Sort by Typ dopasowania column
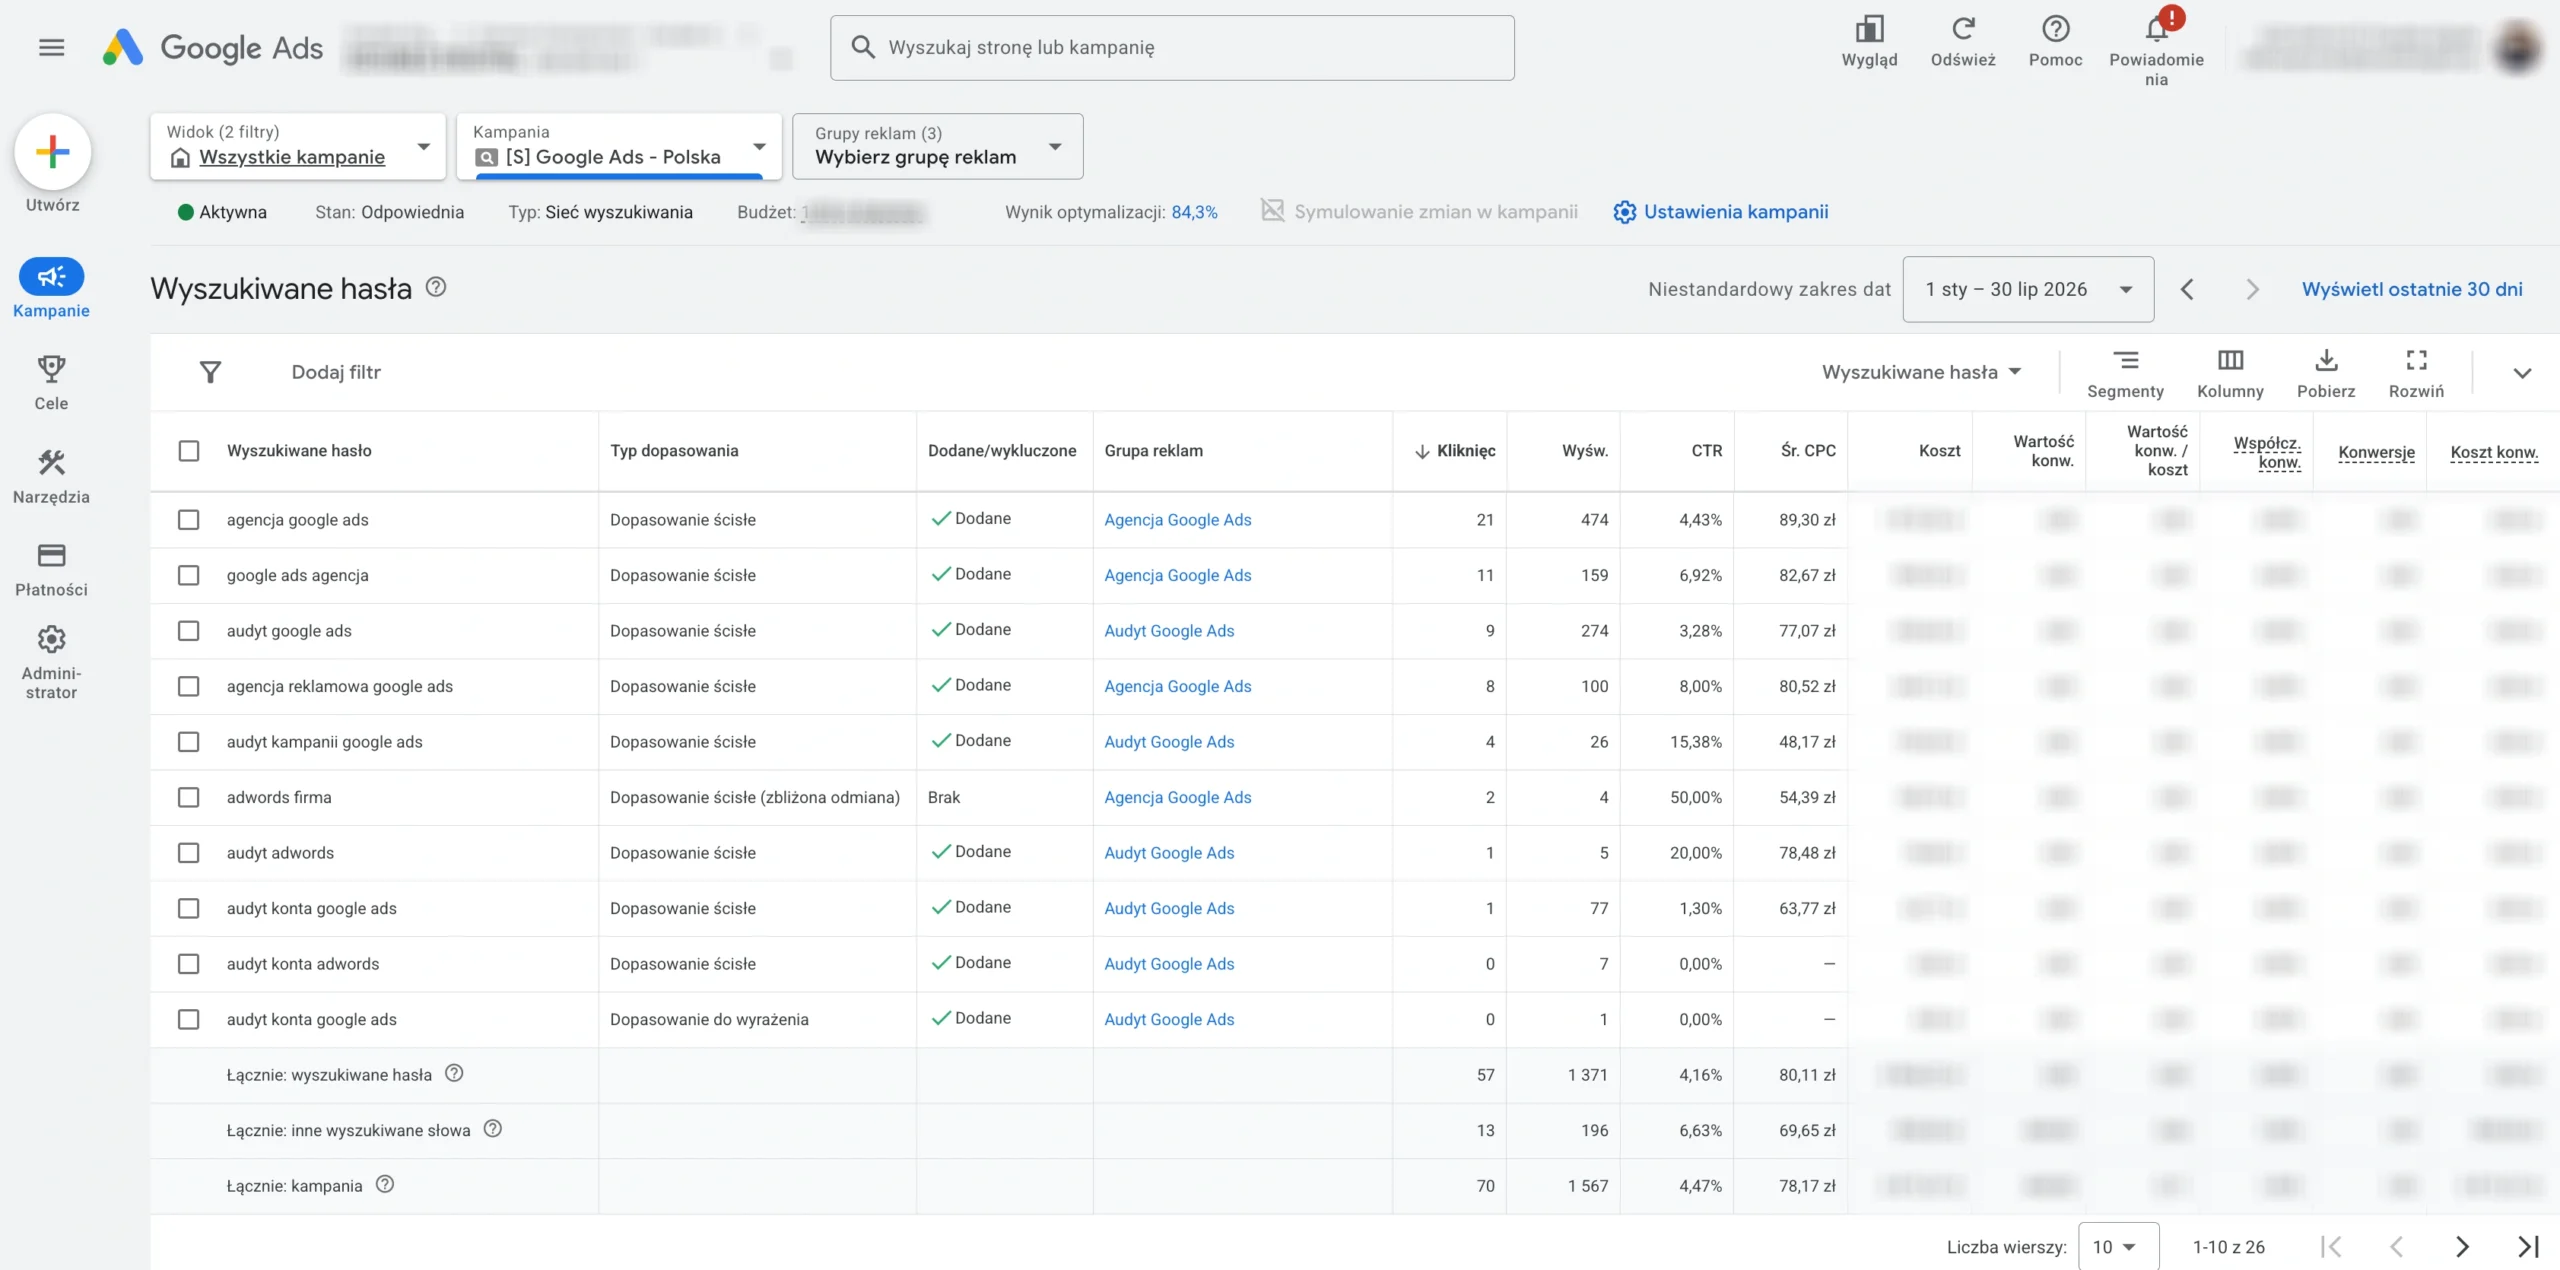The image size is (2560, 1270). pos(674,450)
